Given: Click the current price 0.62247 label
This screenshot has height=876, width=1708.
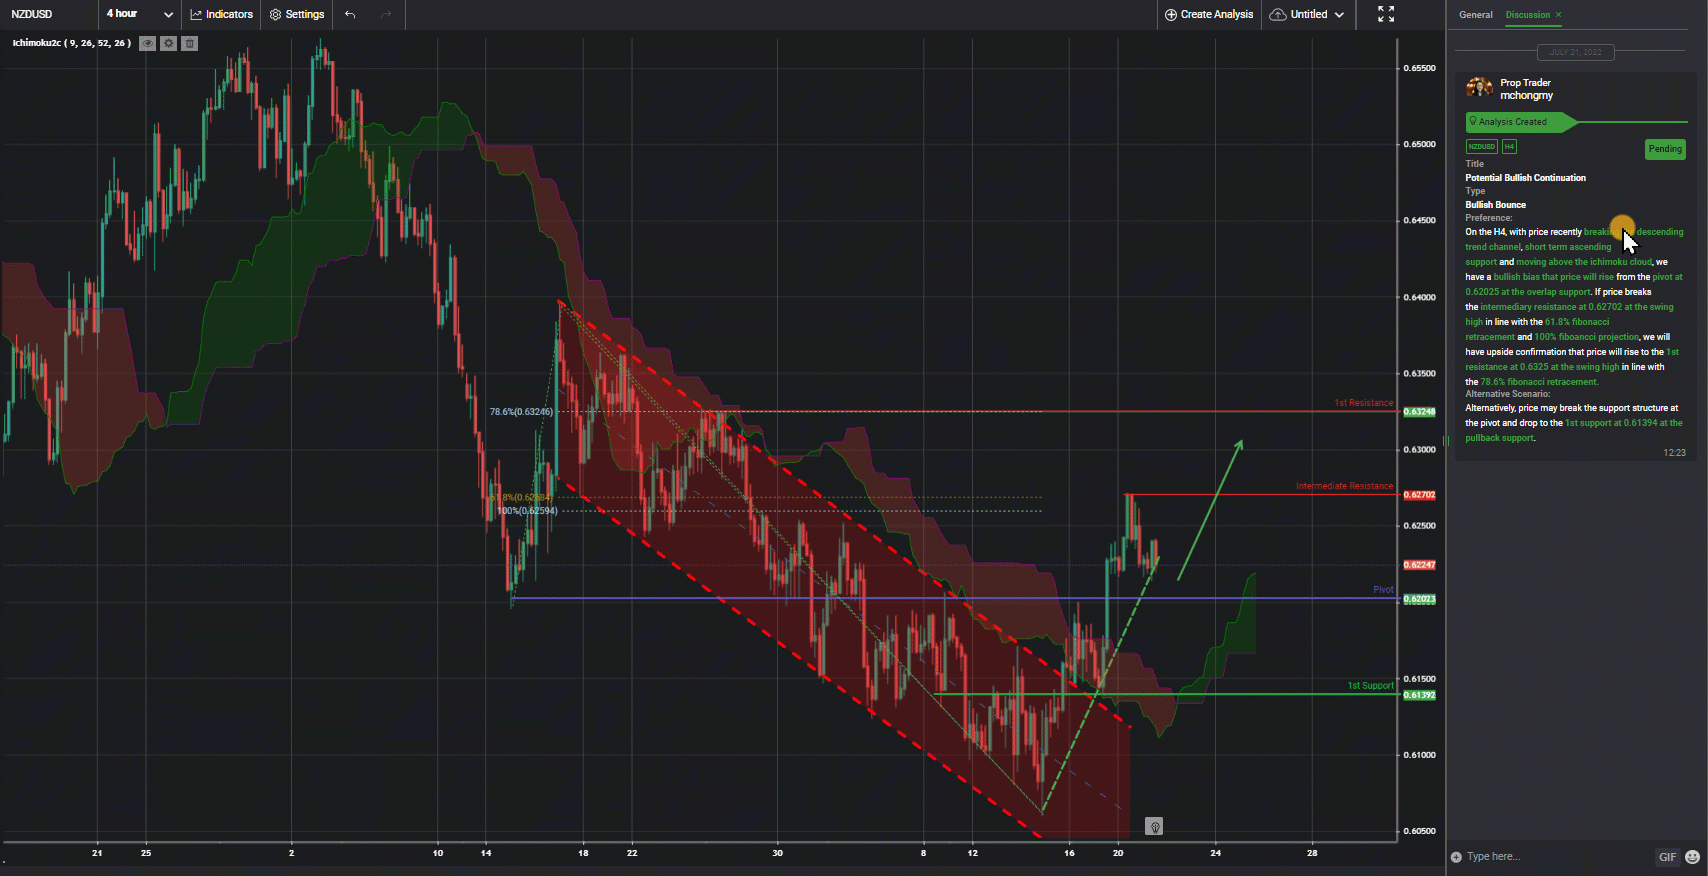Looking at the screenshot, I should (x=1419, y=565).
